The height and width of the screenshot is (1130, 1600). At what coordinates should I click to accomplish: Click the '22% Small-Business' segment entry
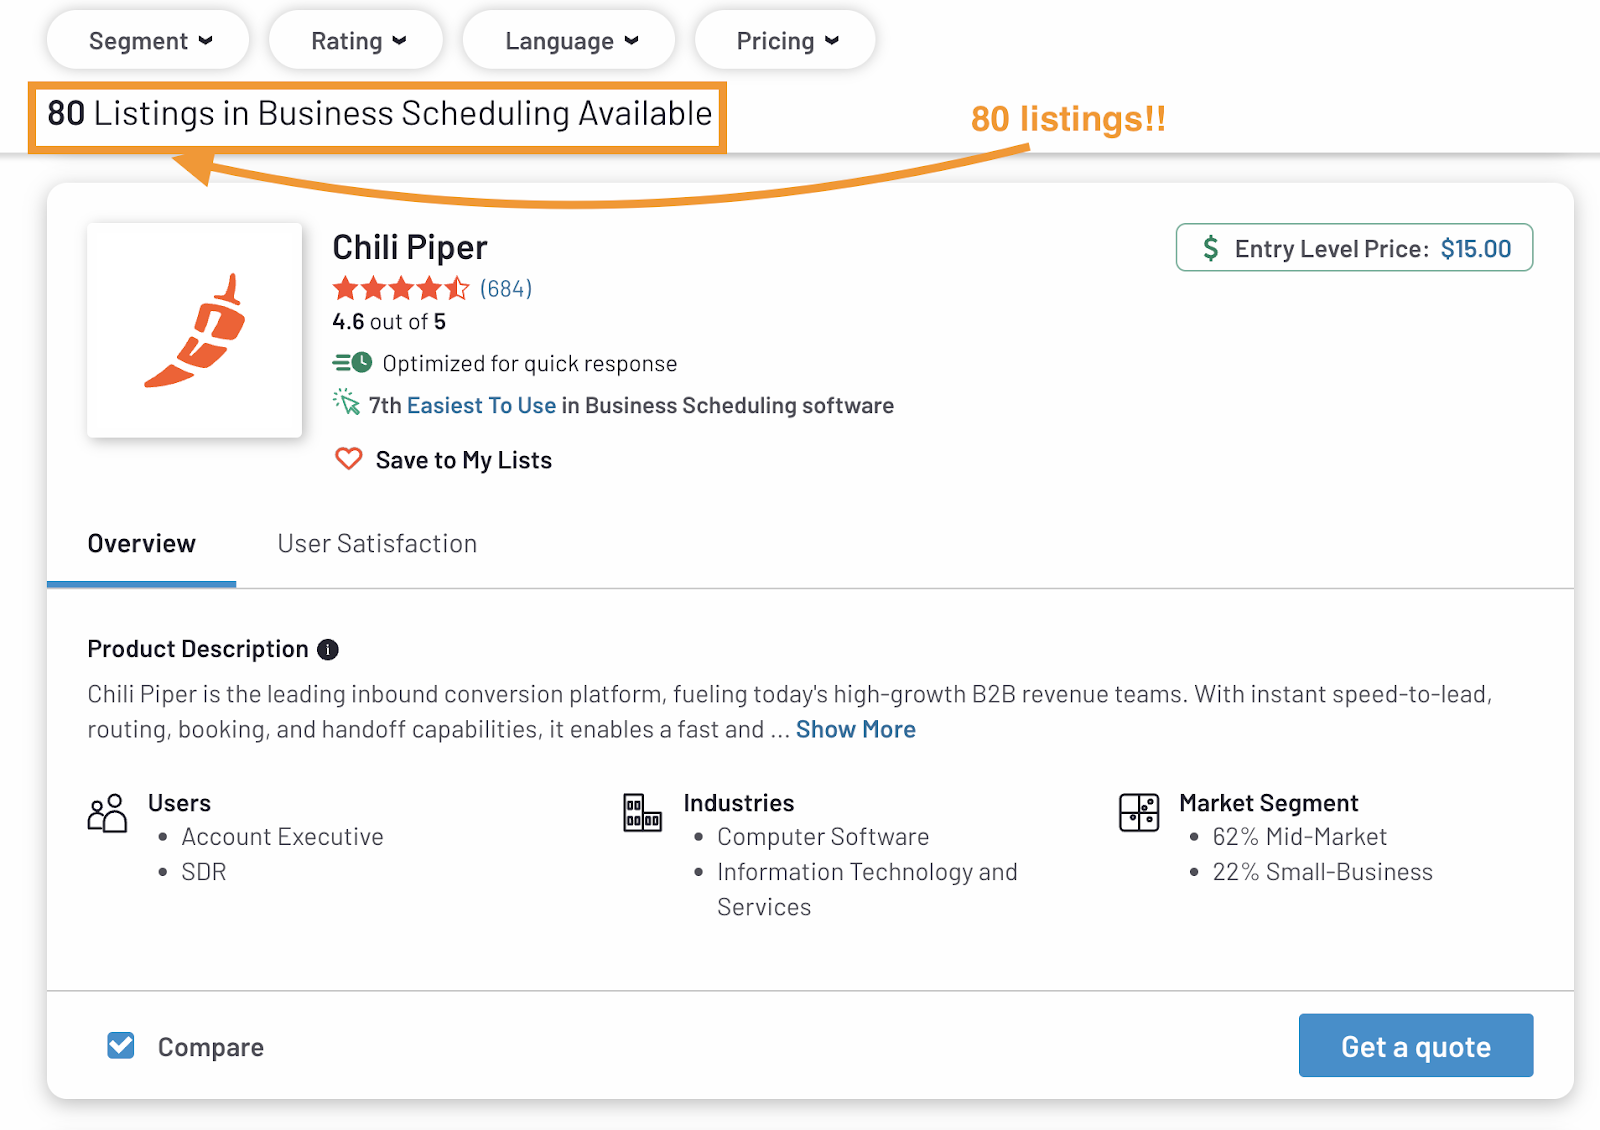[1323, 872]
